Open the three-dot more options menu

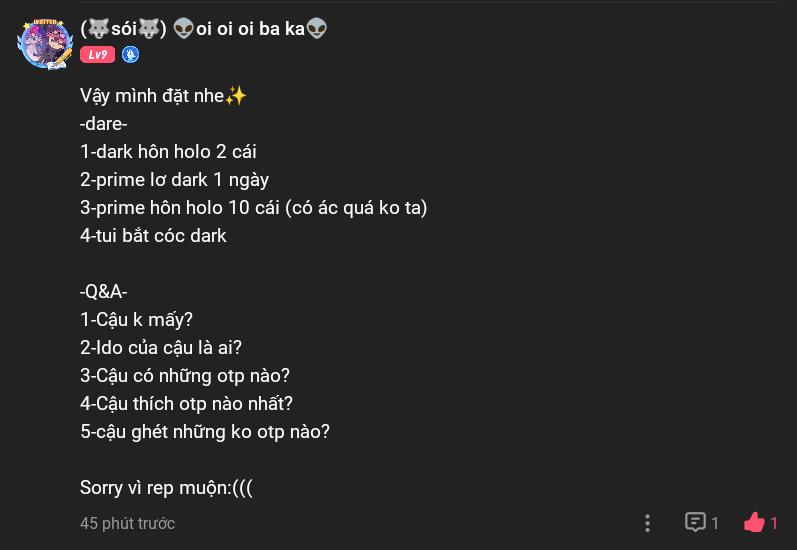click(x=647, y=523)
